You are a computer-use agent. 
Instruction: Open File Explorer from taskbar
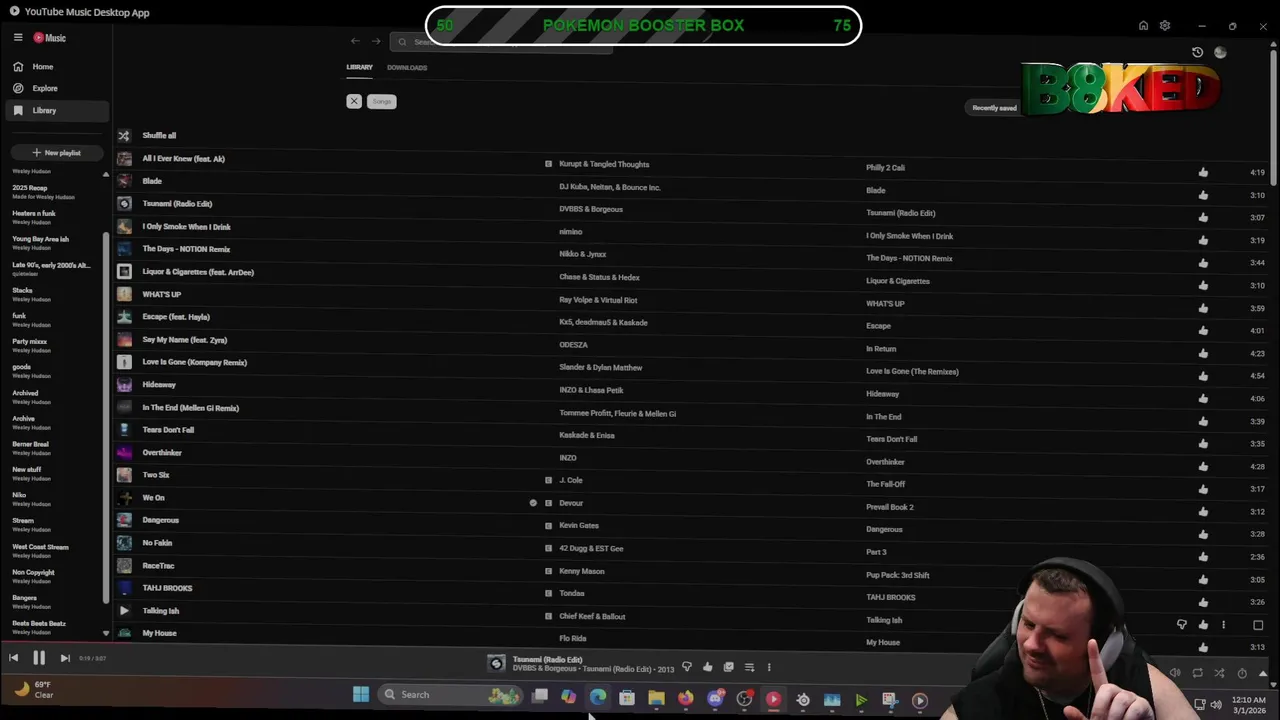[x=656, y=698]
